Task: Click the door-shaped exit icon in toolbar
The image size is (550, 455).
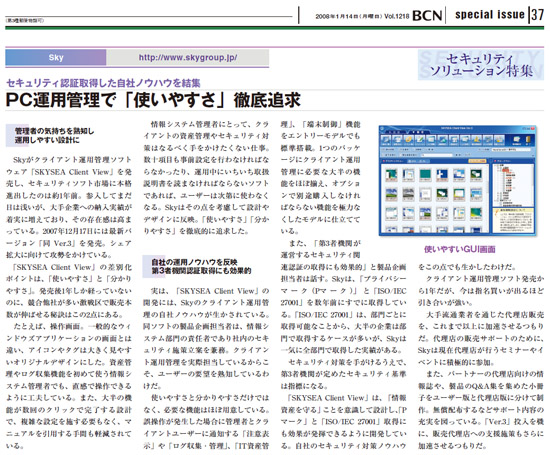Action: [x=528, y=140]
